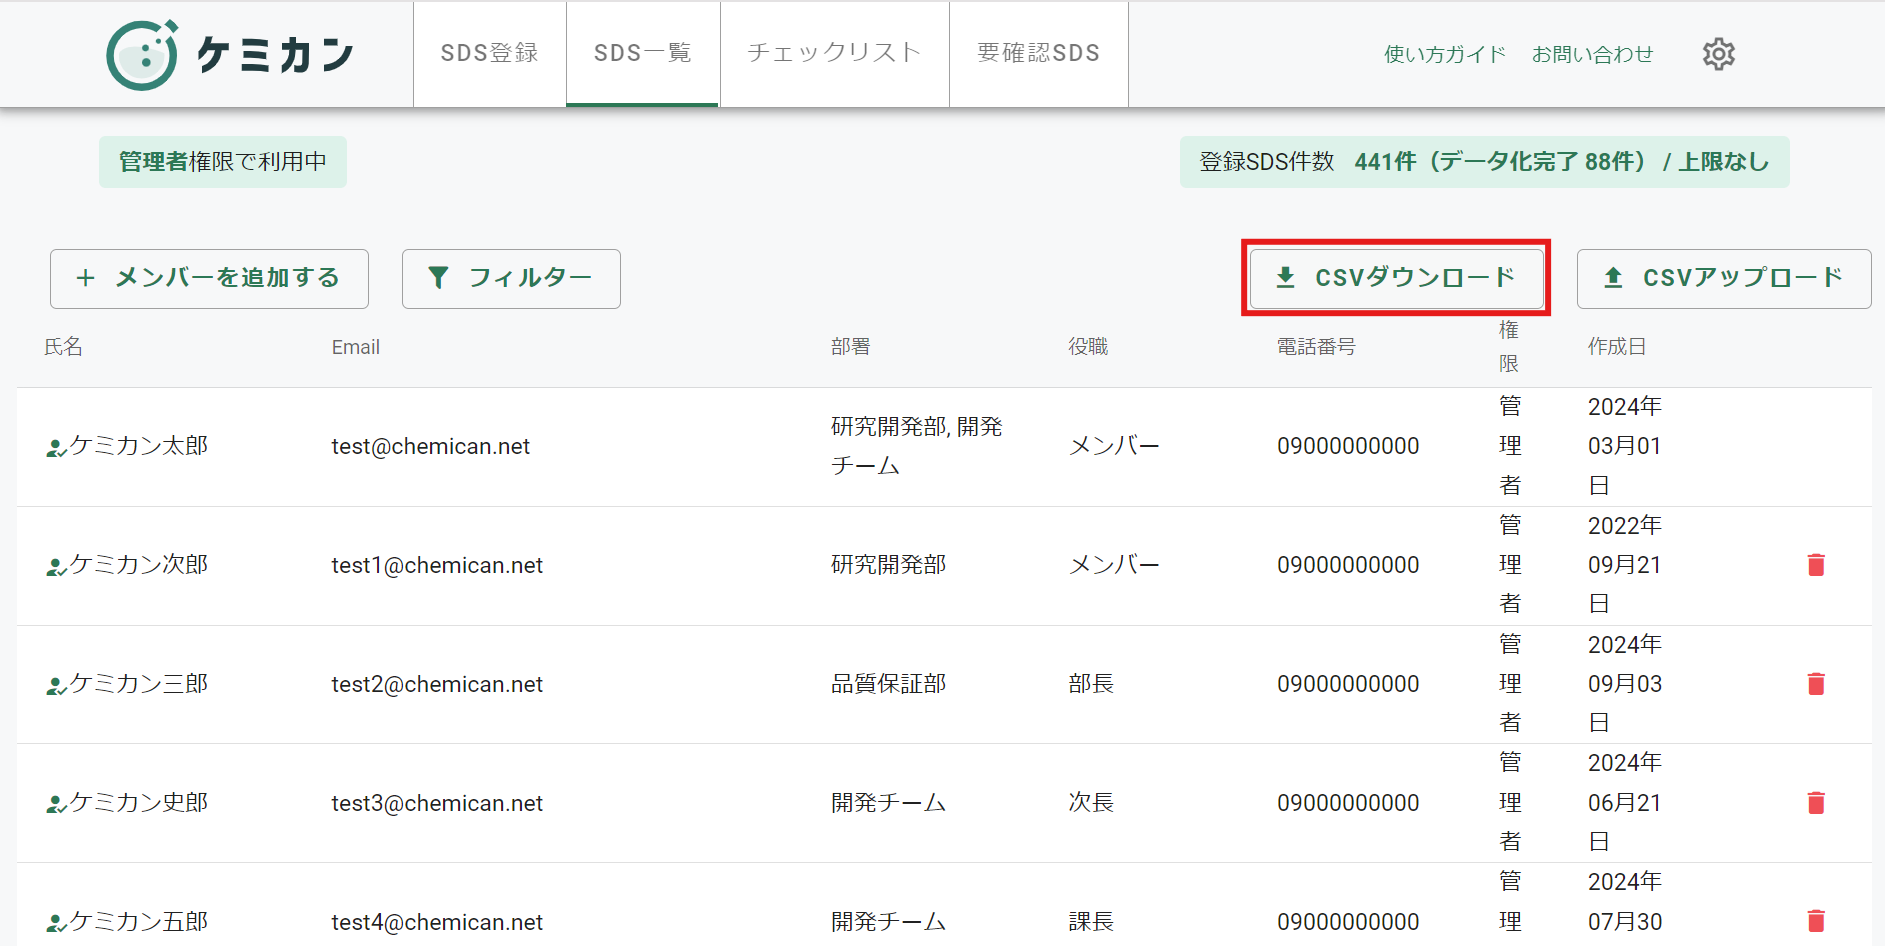The height and width of the screenshot is (946, 1885).
Task: Click the 作成日 column header
Action: 1617,347
